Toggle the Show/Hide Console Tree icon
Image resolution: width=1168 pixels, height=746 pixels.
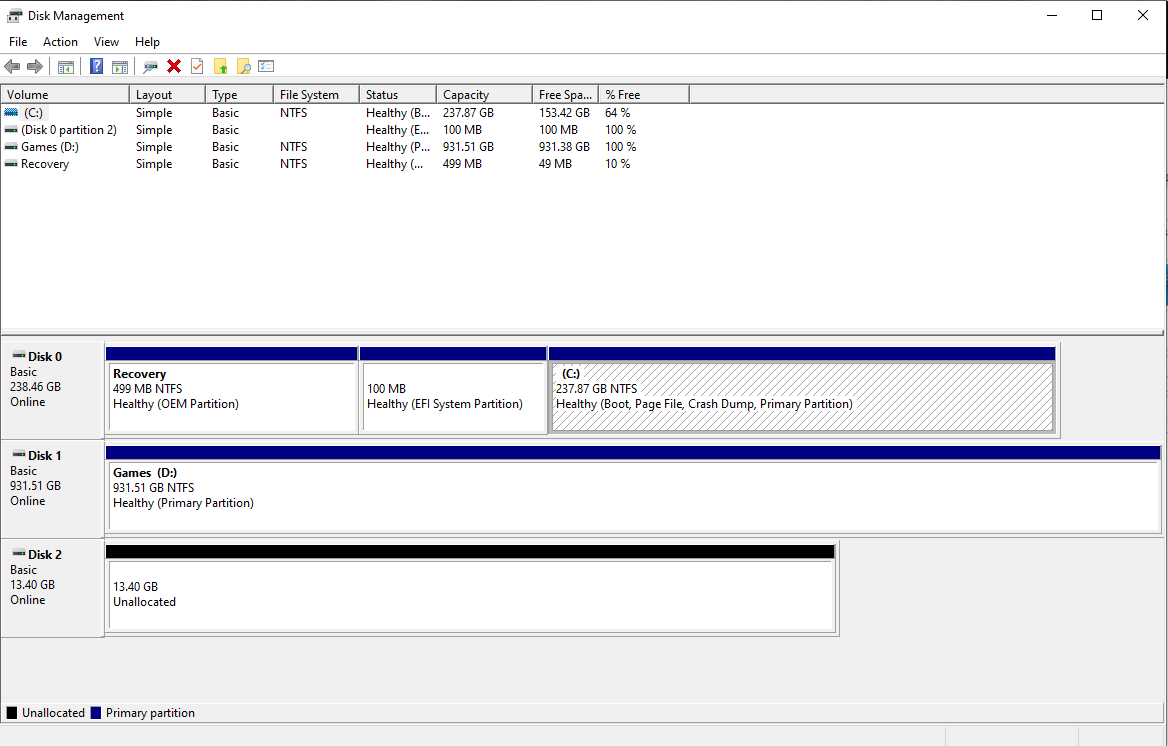click(x=66, y=66)
